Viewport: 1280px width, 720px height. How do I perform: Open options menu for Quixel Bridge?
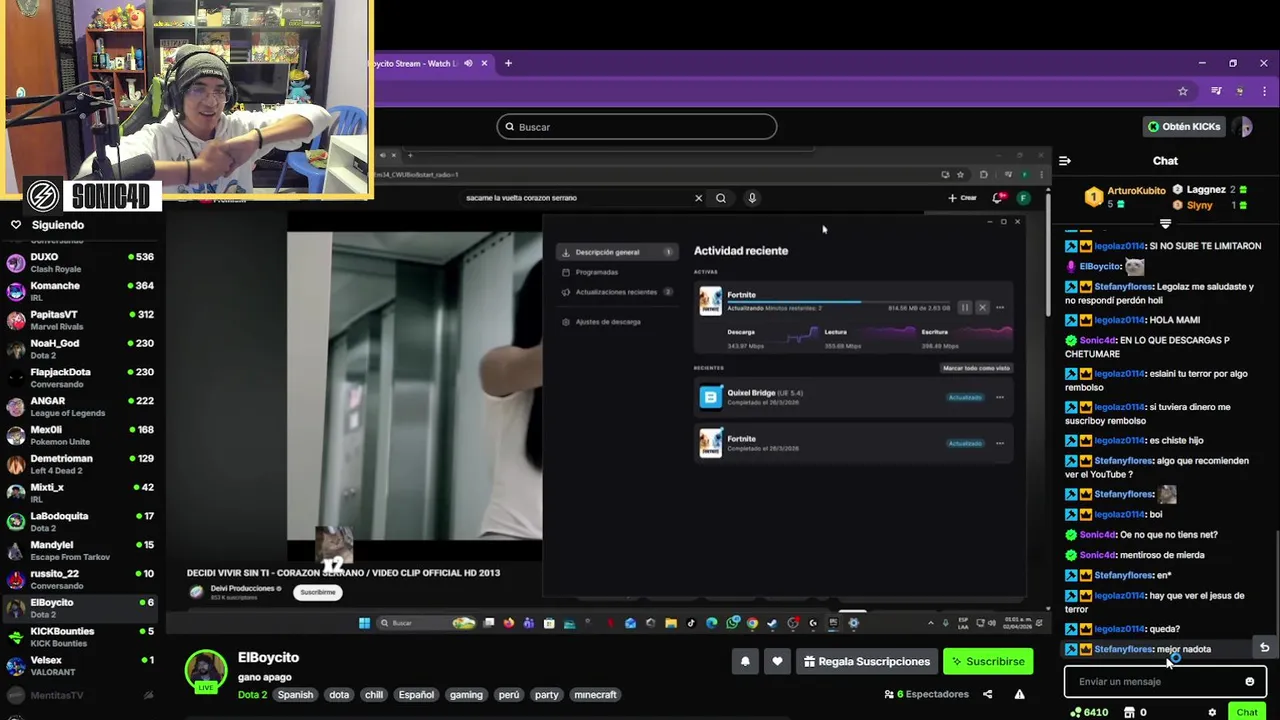999,397
